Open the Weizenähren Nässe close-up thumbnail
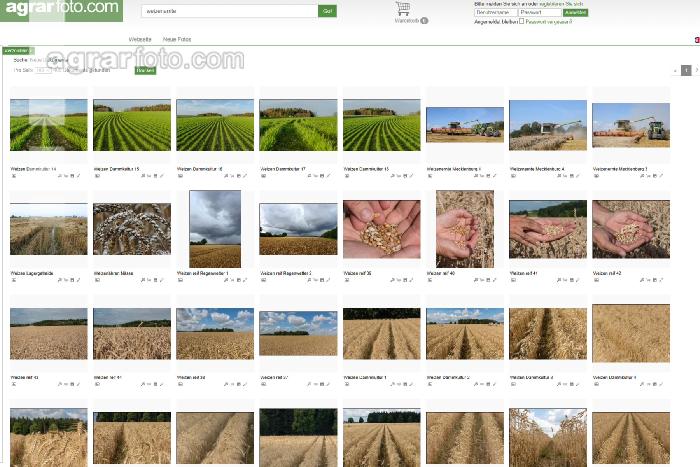The image size is (700, 467). coord(132,229)
